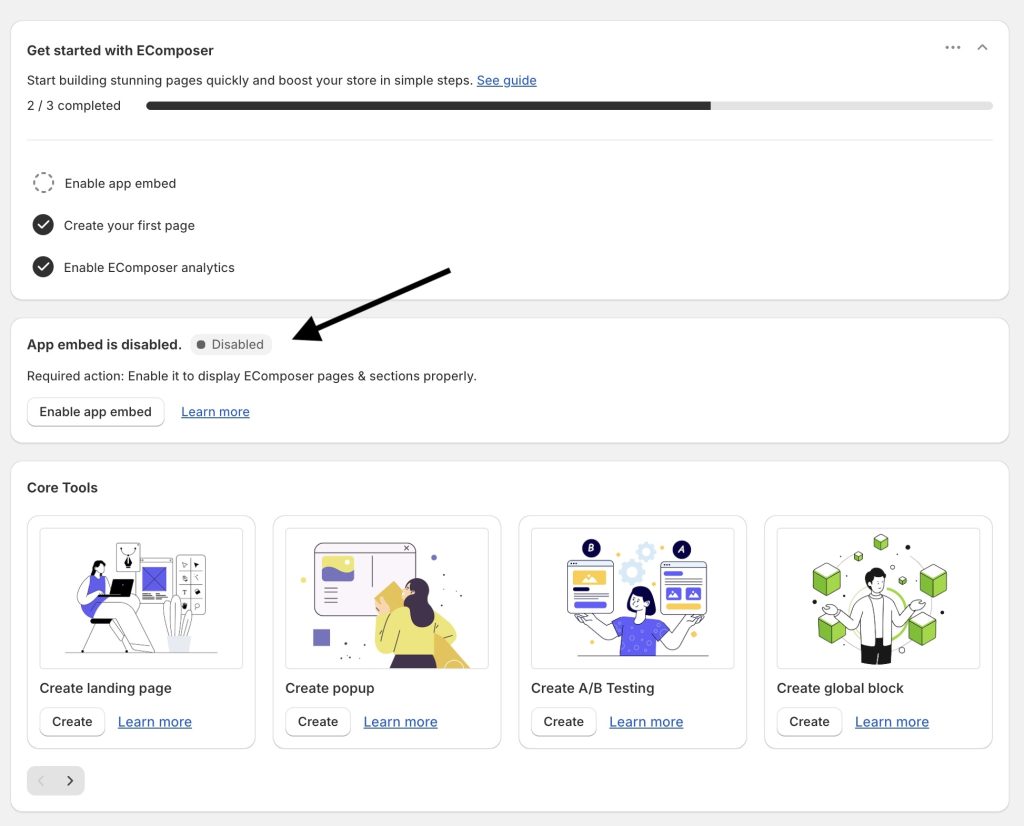Image resolution: width=1024 pixels, height=826 pixels.
Task: Click the popup illustration thumbnail
Action: click(387, 598)
